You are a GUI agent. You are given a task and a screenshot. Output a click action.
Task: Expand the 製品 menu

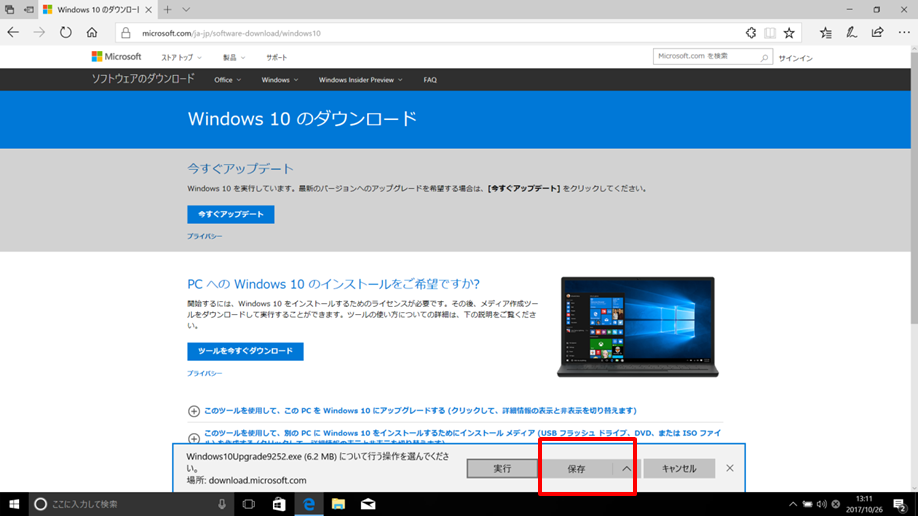(234, 57)
